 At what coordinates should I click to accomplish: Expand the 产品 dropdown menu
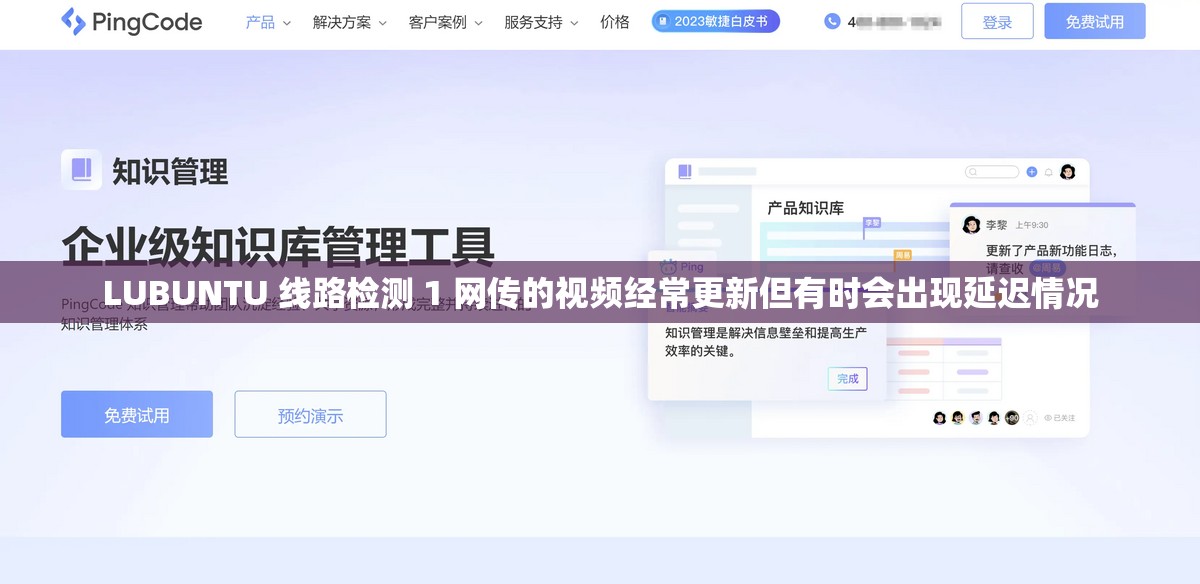pyautogui.click(x=266, y=21)
